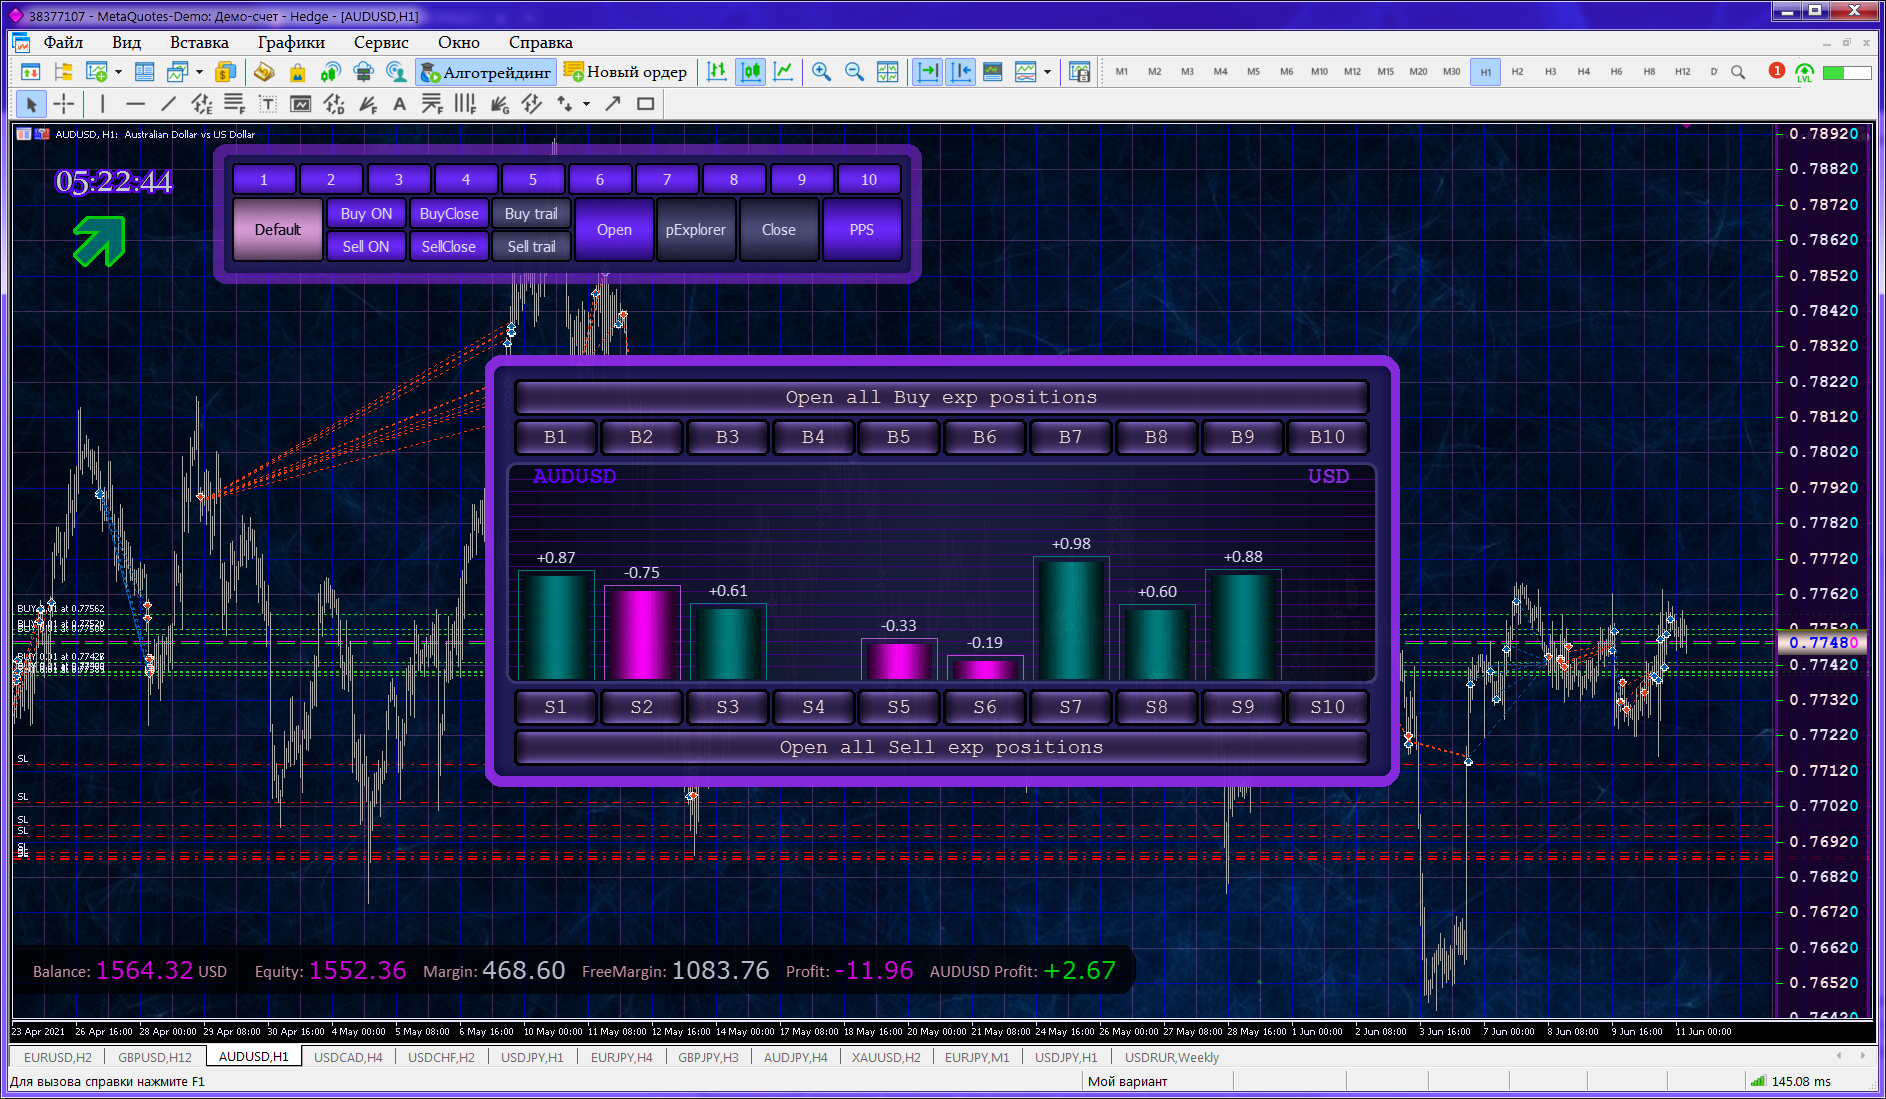Open the Вставка menu
This screenshot has width=1886, height=1099.
tap(199, 42)
